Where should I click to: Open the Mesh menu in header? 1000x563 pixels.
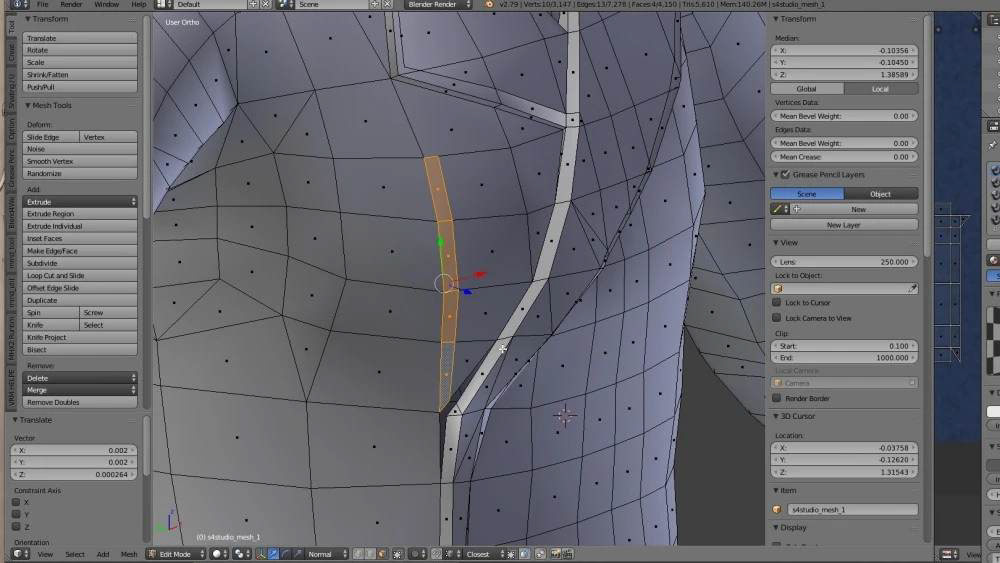[x=129, y=554]
